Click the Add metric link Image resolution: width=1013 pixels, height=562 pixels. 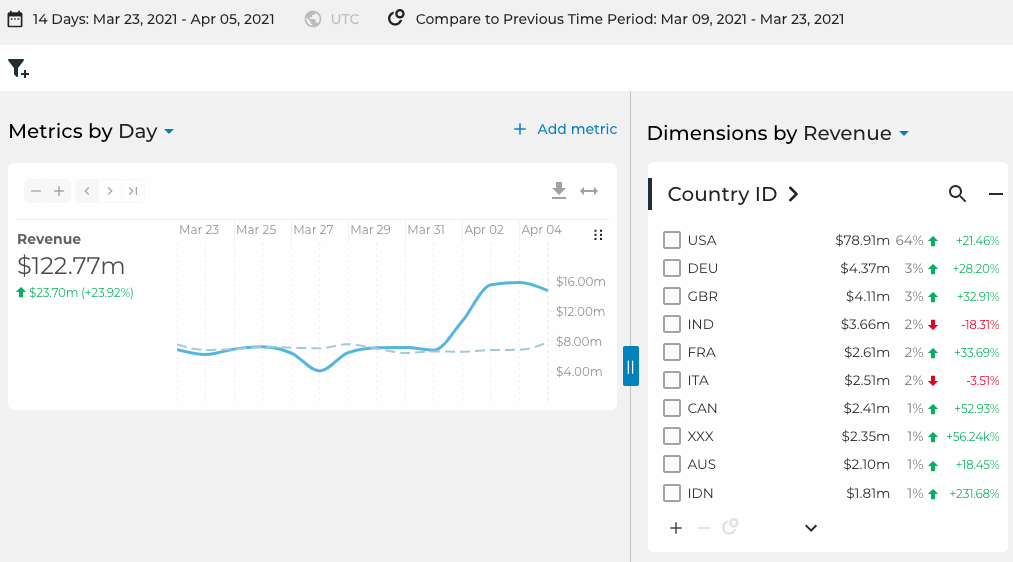pyautogui.click(x=565, y=129)
